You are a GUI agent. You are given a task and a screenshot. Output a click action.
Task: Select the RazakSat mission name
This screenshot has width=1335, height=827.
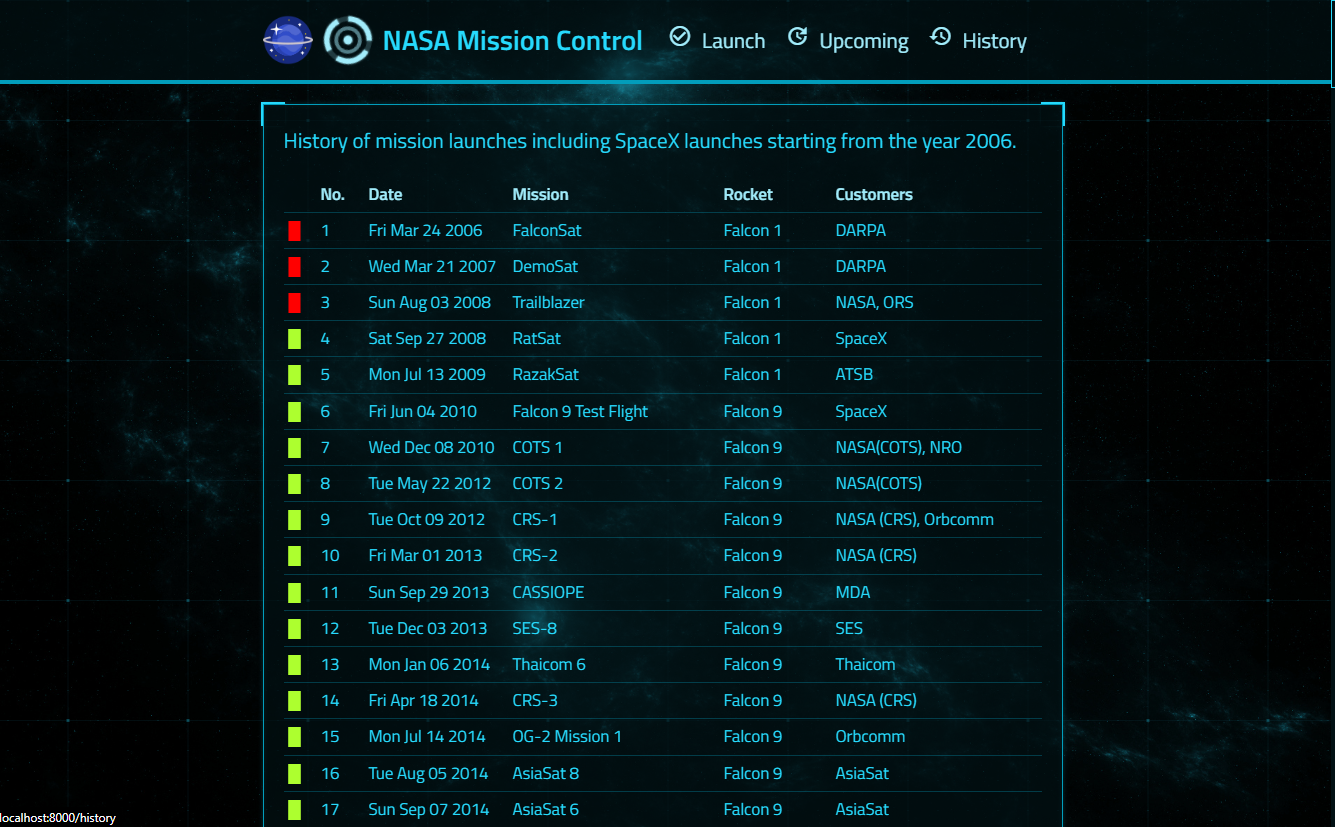[x=546, y=374]
